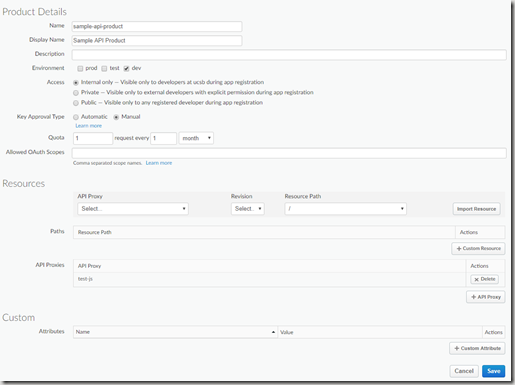Add a Custom Attribute

pyautogui.click(x=477, y=348)
